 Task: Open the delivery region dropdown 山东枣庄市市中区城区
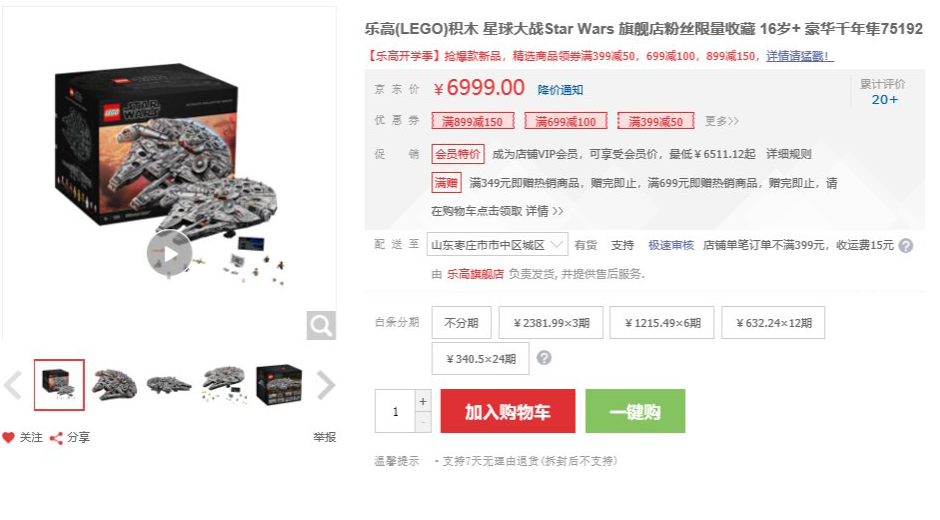click(497, 245)
